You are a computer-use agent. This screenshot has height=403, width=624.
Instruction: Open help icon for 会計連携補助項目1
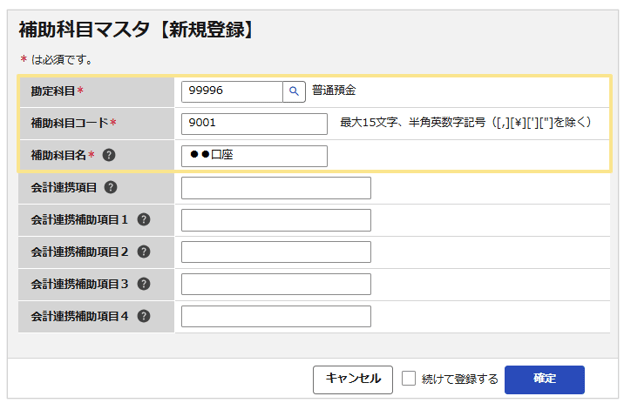coord(144,220)
